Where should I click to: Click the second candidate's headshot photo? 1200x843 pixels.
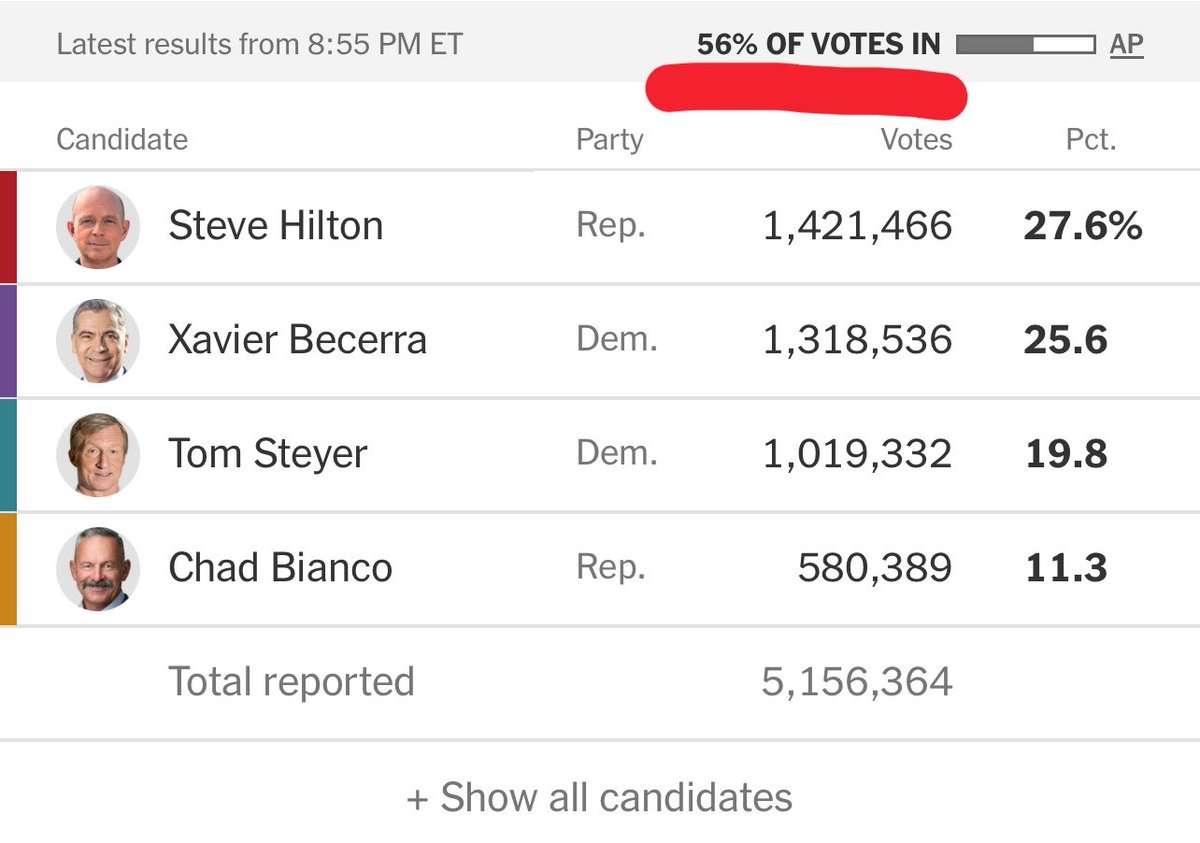pos(98,341)
